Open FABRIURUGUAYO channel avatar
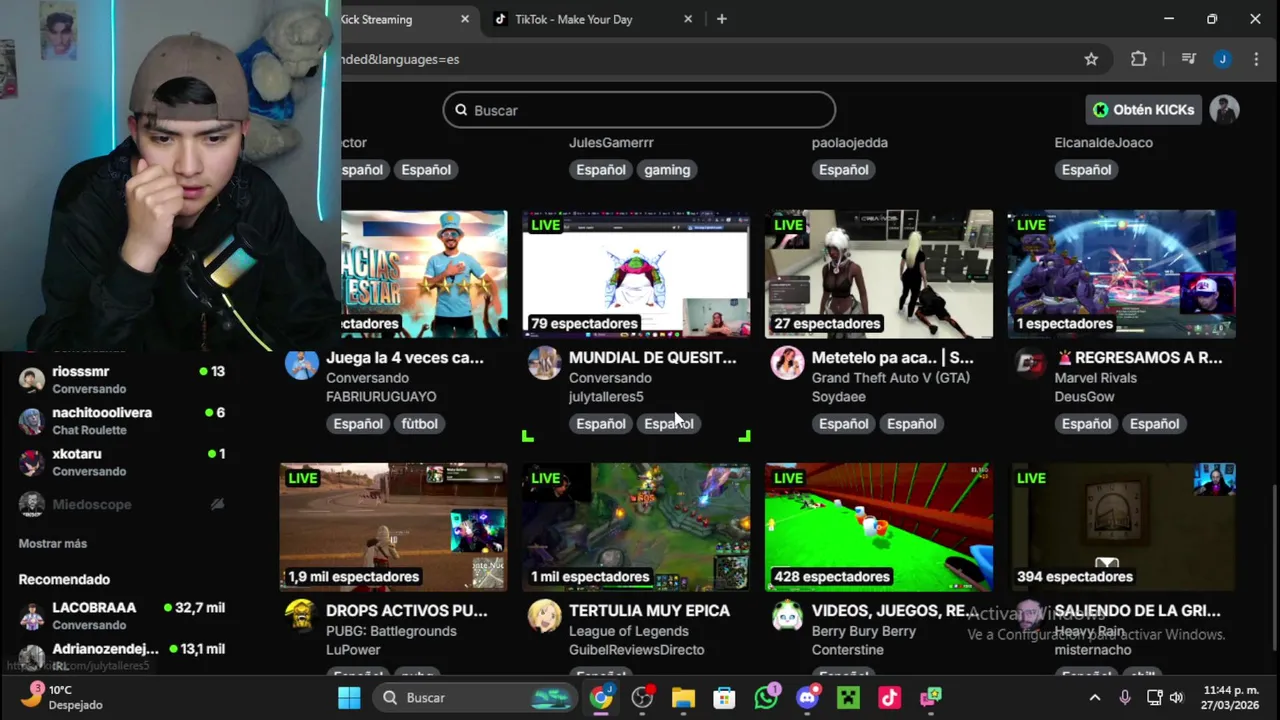The width and height of the screenshot is (1280, 720). point(301,364)
